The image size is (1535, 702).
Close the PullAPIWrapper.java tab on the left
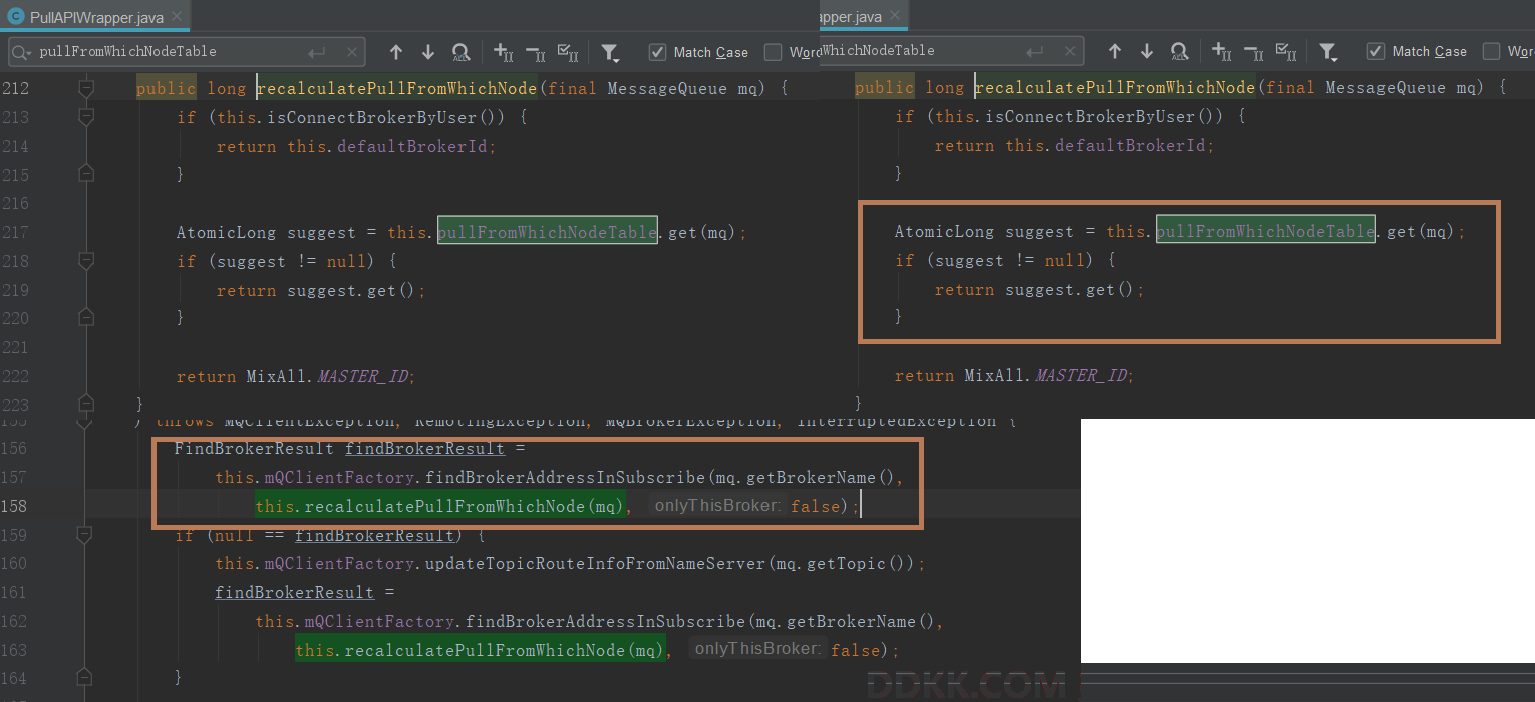point(175,16)
